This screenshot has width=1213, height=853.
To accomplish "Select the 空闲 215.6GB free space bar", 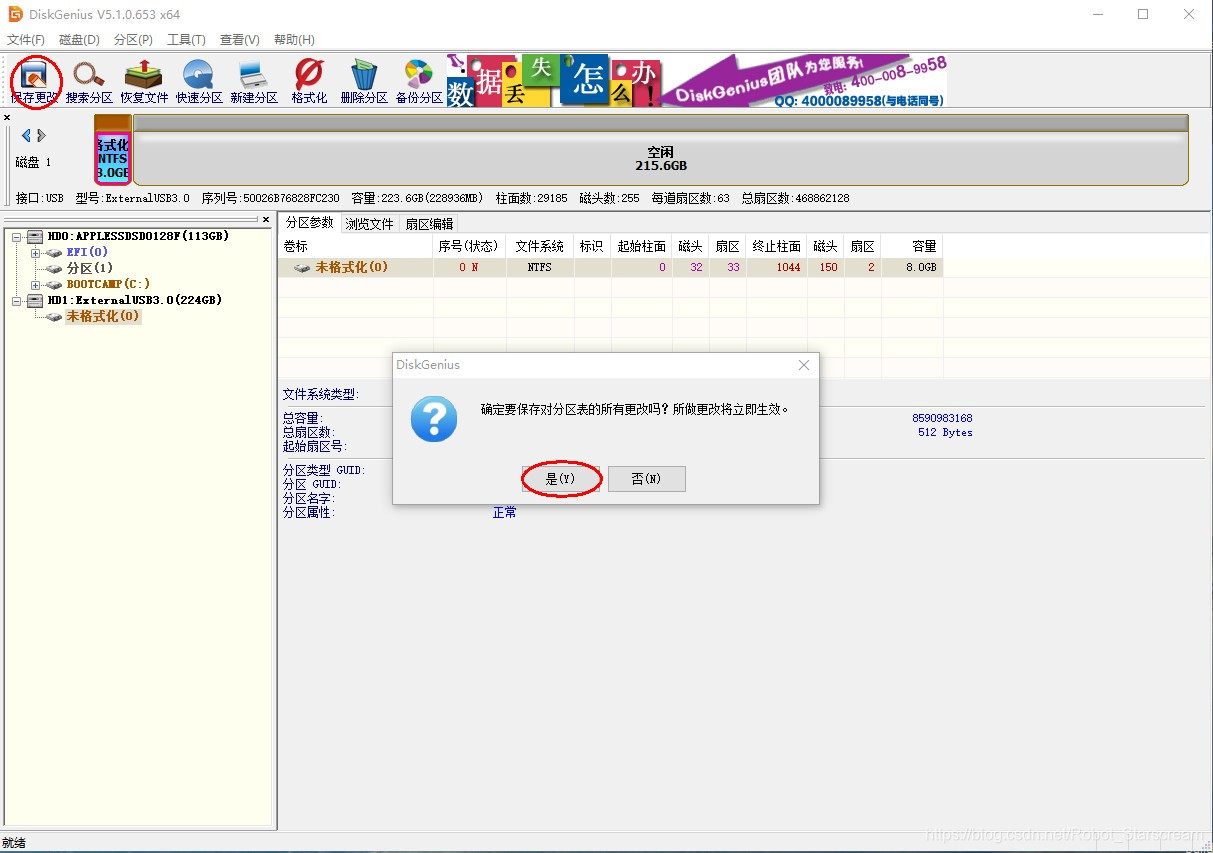I will pyautogui.click(x=660, y=150).
